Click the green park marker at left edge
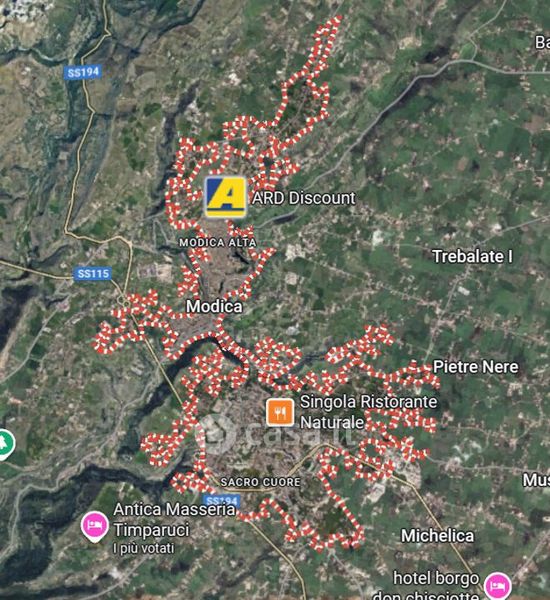This screenshot has width=550, height=600. (6, 445)
